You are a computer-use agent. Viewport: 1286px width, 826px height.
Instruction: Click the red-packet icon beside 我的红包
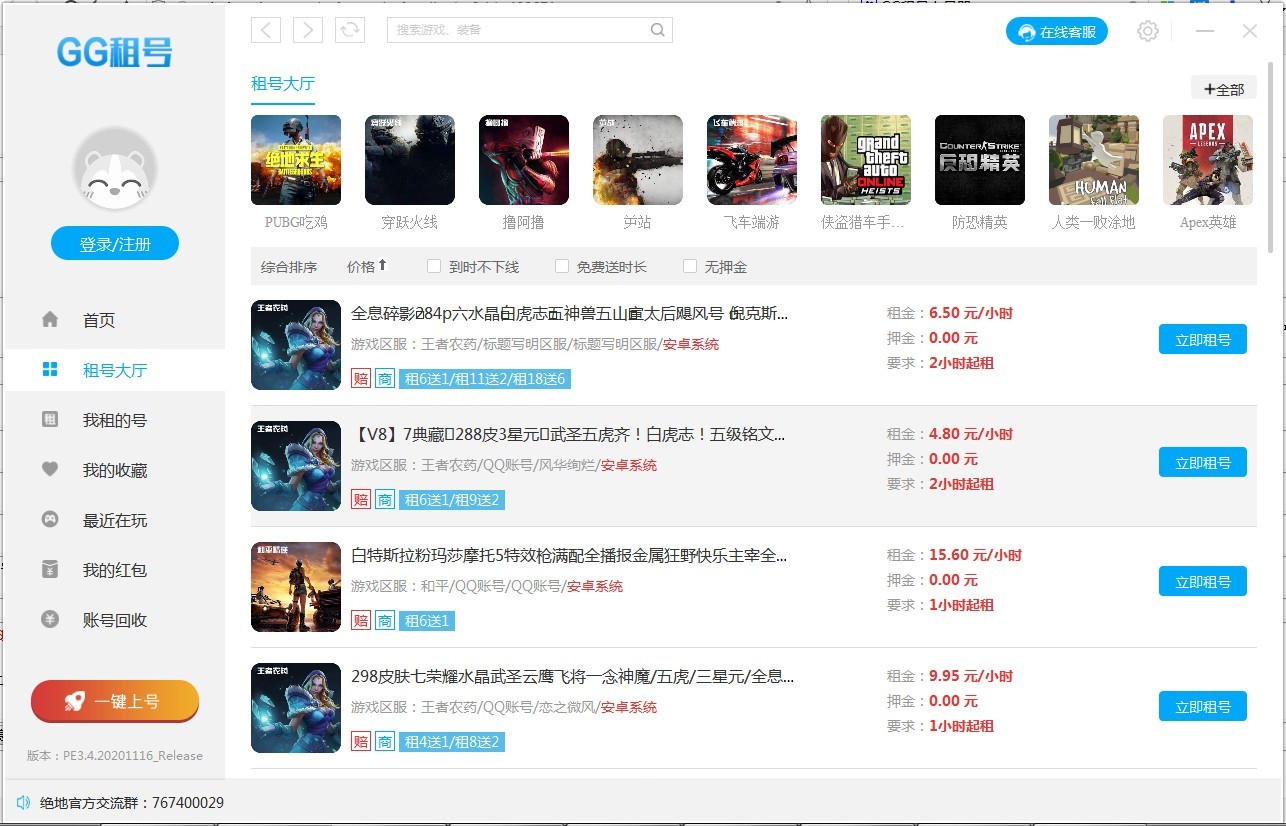click(x=50, y=569)
